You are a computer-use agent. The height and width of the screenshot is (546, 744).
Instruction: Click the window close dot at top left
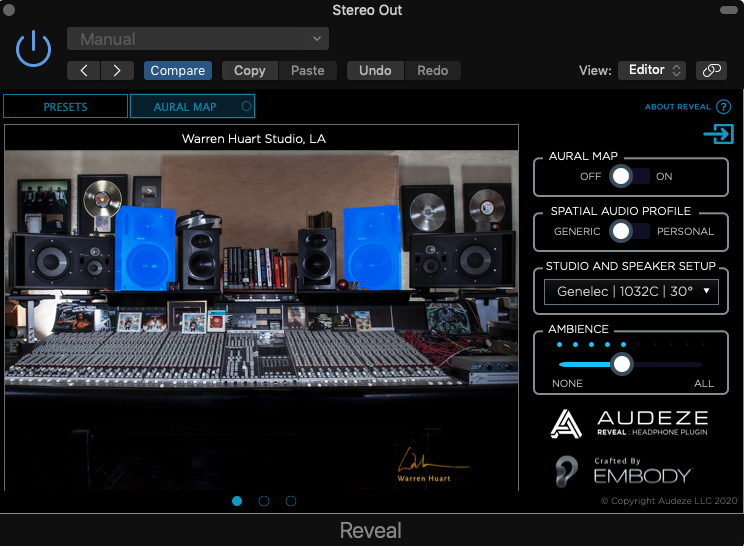(9, 9)
